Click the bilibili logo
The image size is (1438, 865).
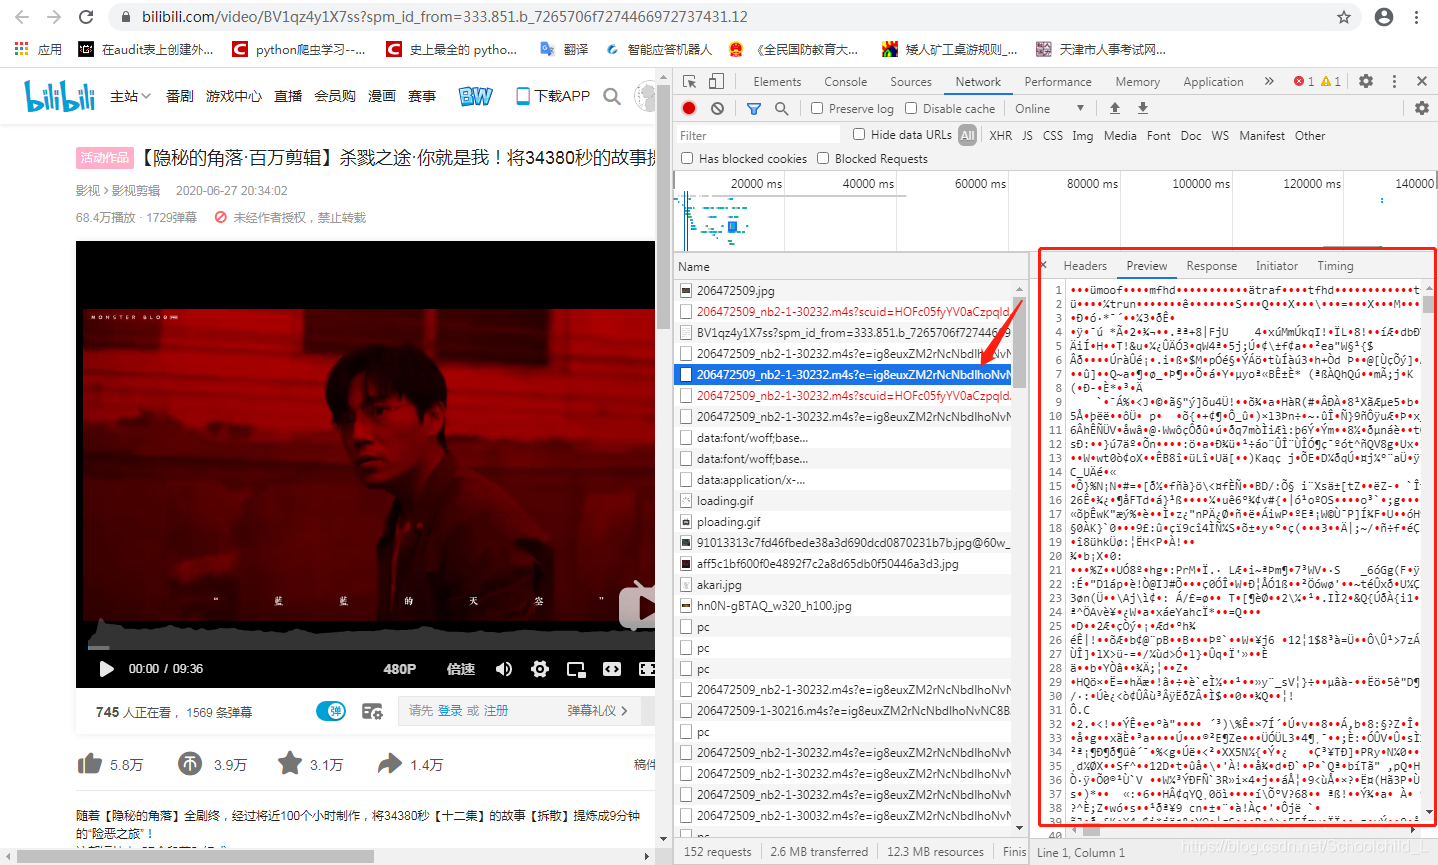tap(60, 95)
